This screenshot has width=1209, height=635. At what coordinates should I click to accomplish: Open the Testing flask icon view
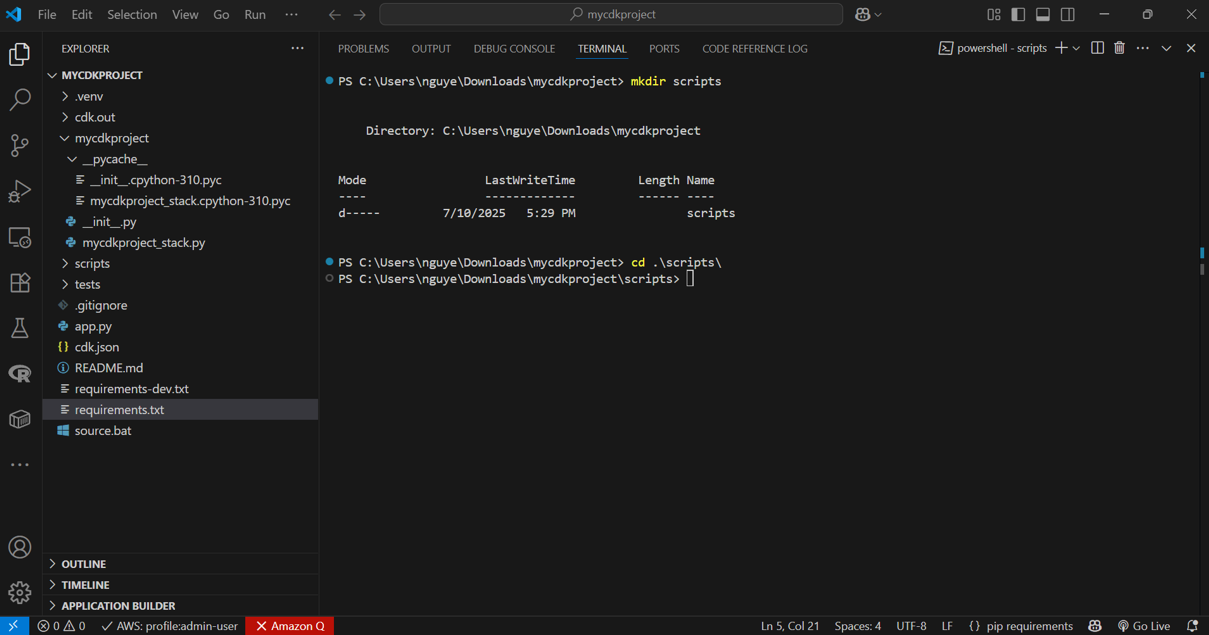20,328
